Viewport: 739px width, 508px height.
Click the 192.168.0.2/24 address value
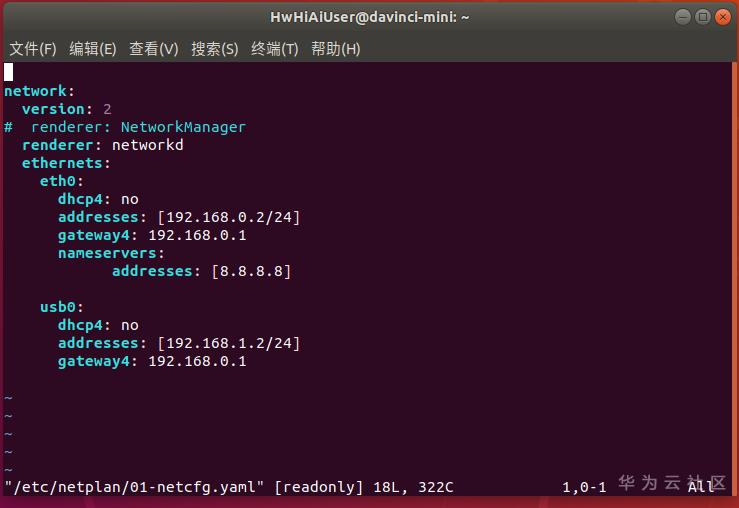pos(229,217)
